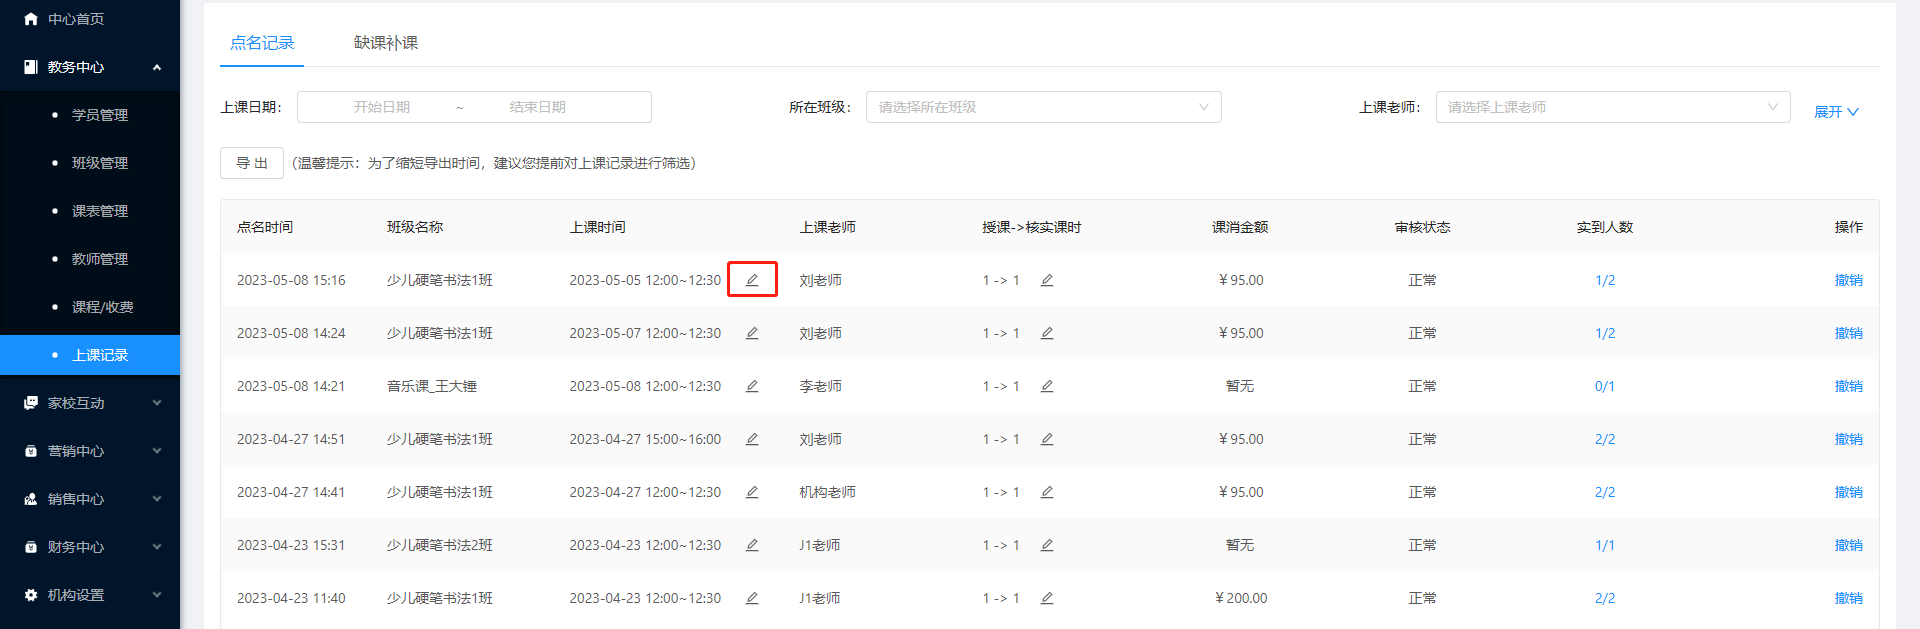Click the 教务中心 book icon
This screenshot has width=1920, height=629.
coord(31,67)
